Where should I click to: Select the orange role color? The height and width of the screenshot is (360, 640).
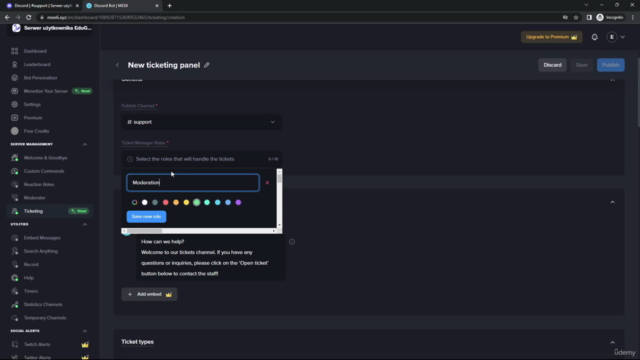(x=176, y=202)
